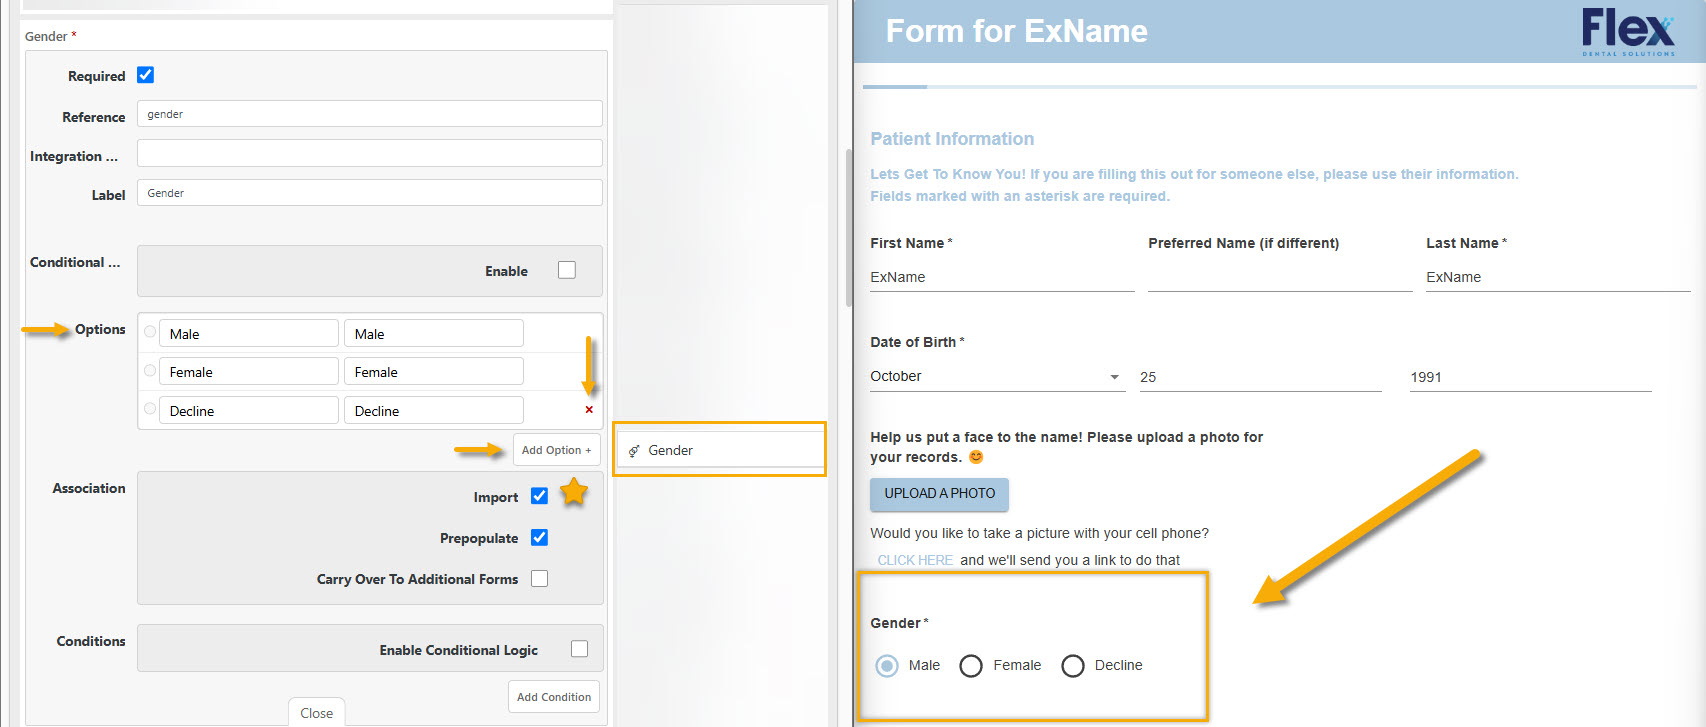Click the Association section label

click(x=89, y=488)
